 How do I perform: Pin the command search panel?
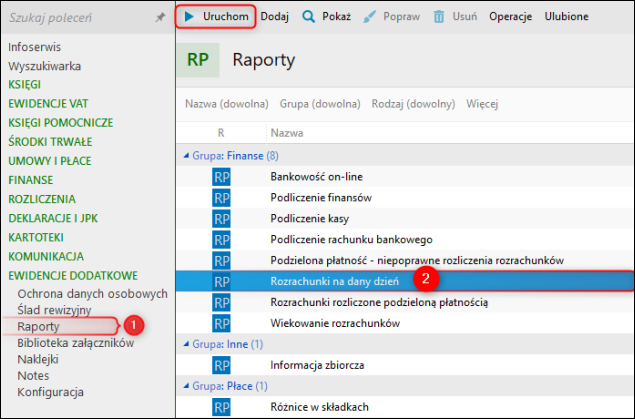pos(160,17)
